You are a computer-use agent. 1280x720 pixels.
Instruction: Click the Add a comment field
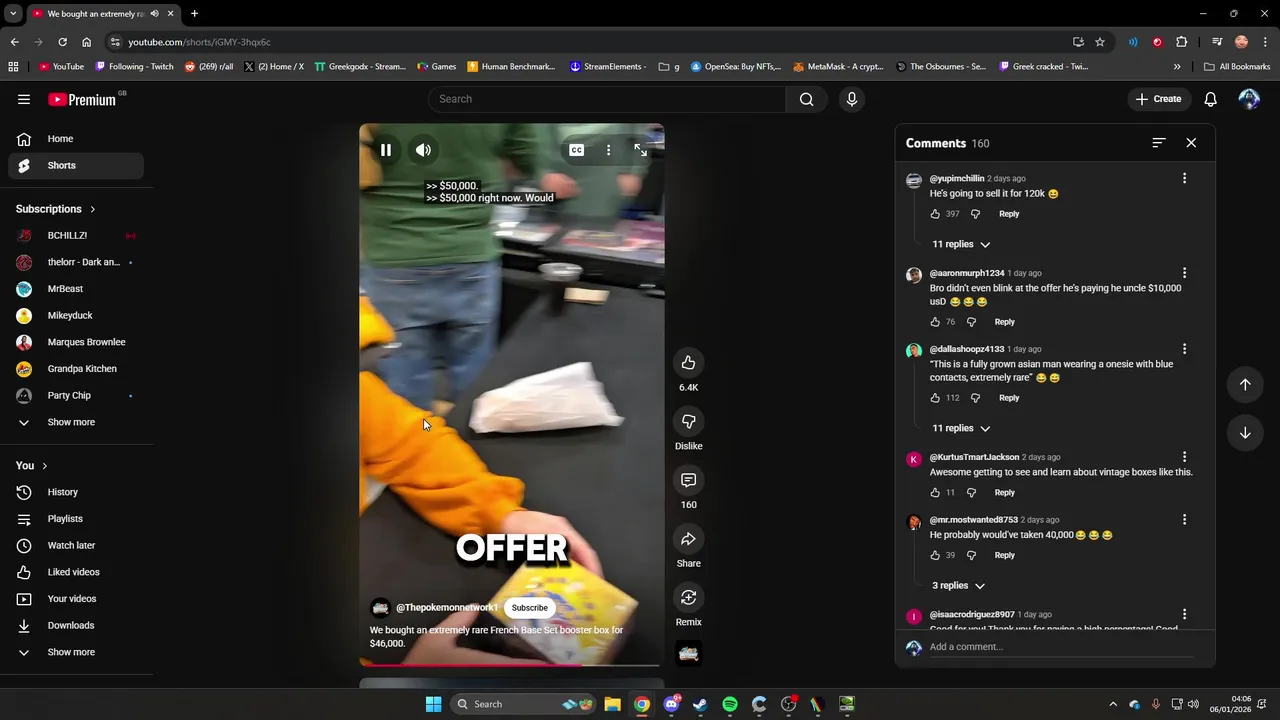click(x=1060, y=647)
